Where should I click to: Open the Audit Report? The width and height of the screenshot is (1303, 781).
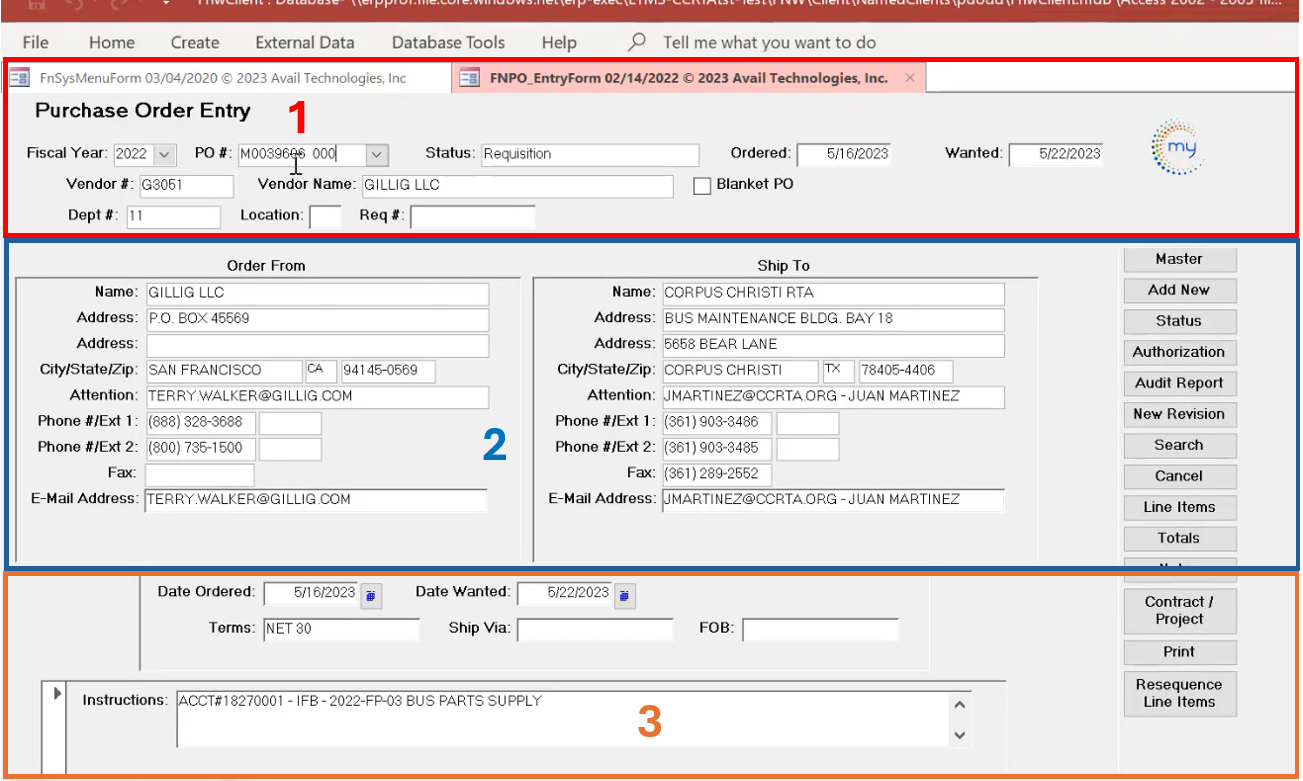click(1179, 383)
